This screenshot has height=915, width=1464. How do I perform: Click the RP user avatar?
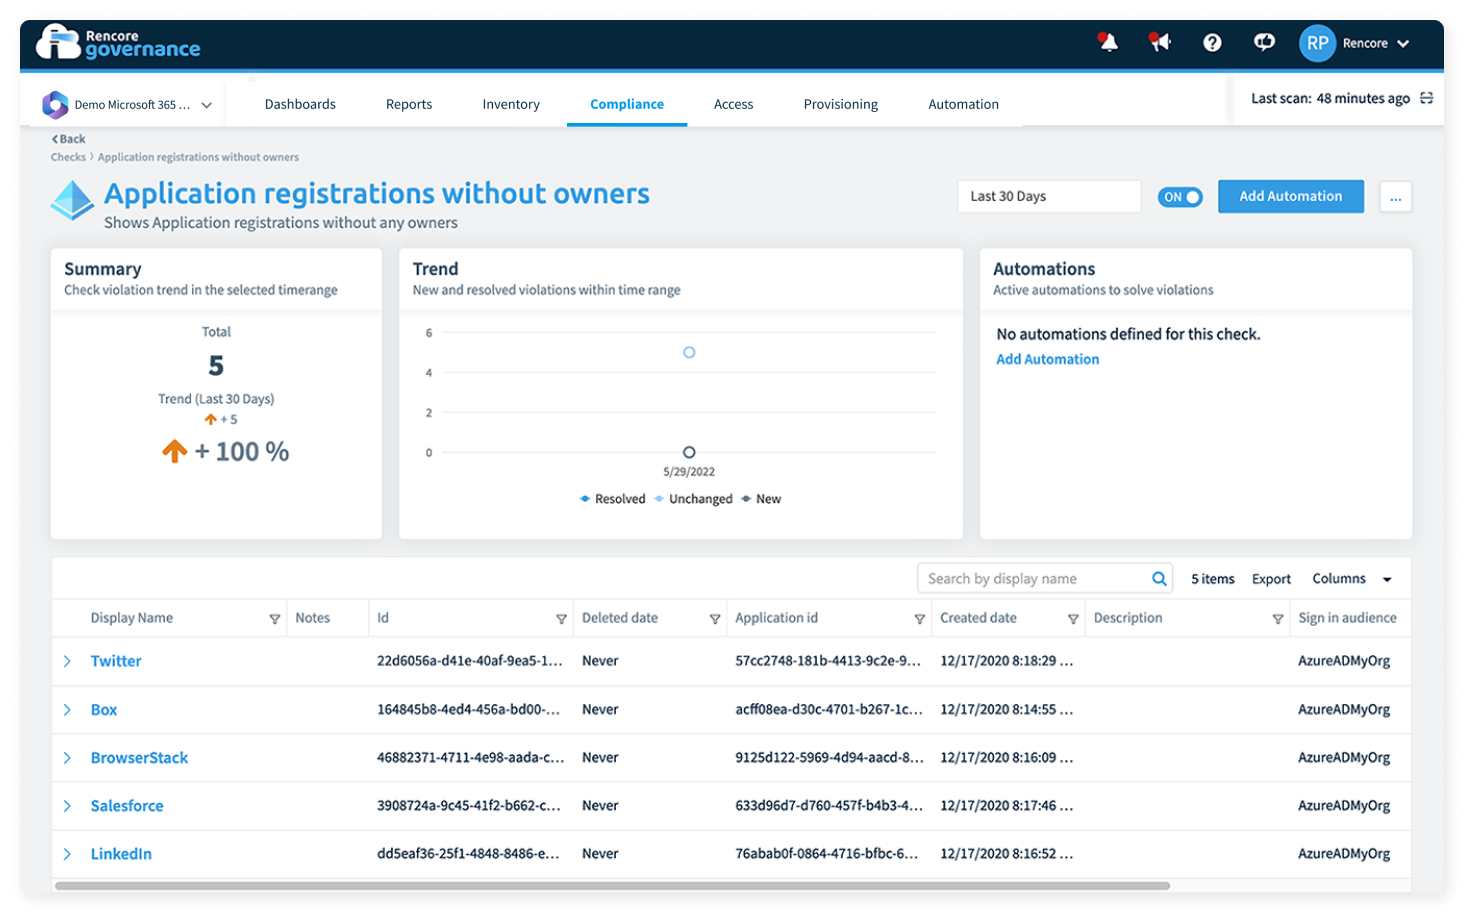[1317, 43]
